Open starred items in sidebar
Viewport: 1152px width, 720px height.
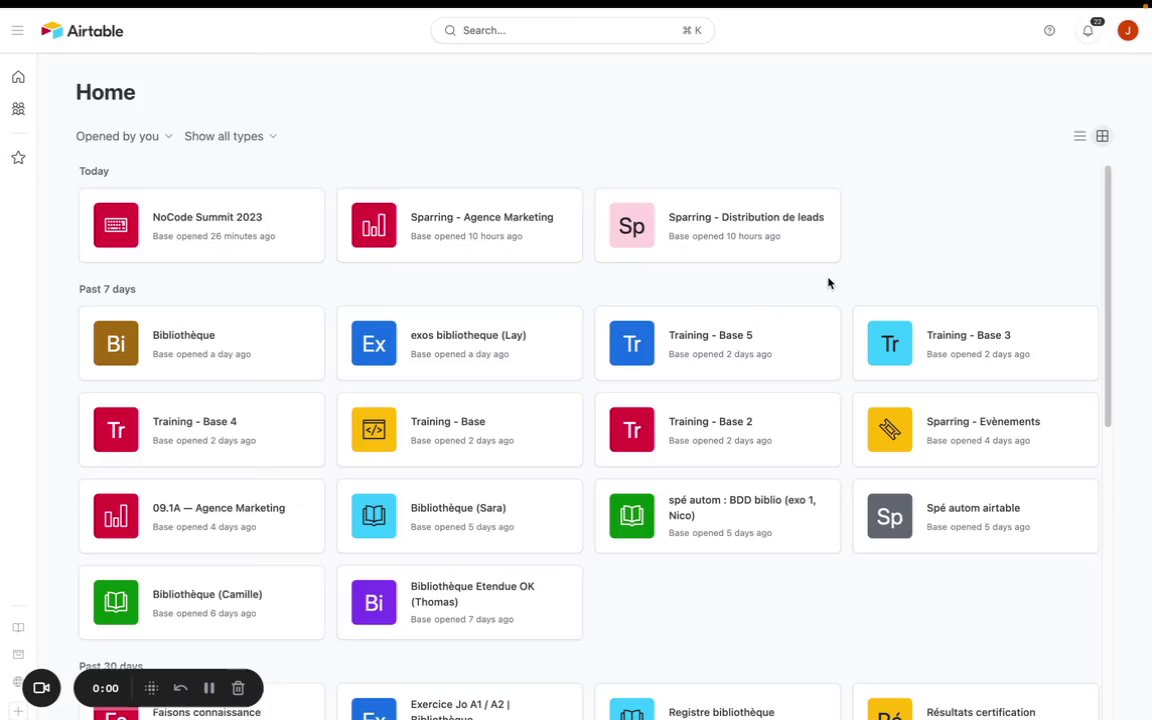point(18,157)
